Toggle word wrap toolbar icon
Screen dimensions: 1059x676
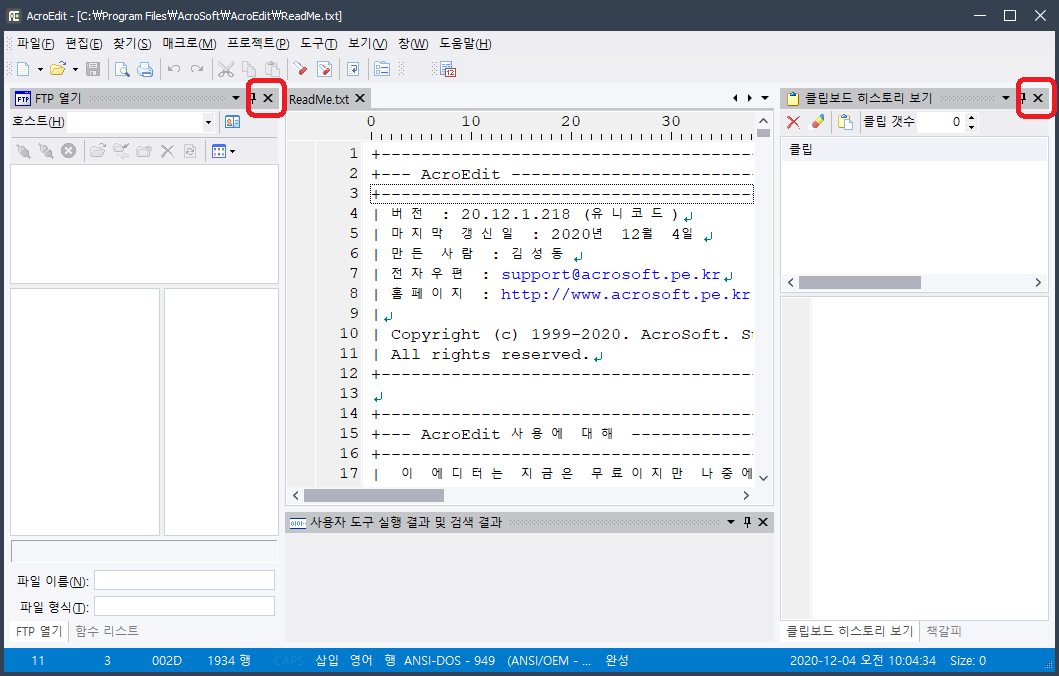353,69
